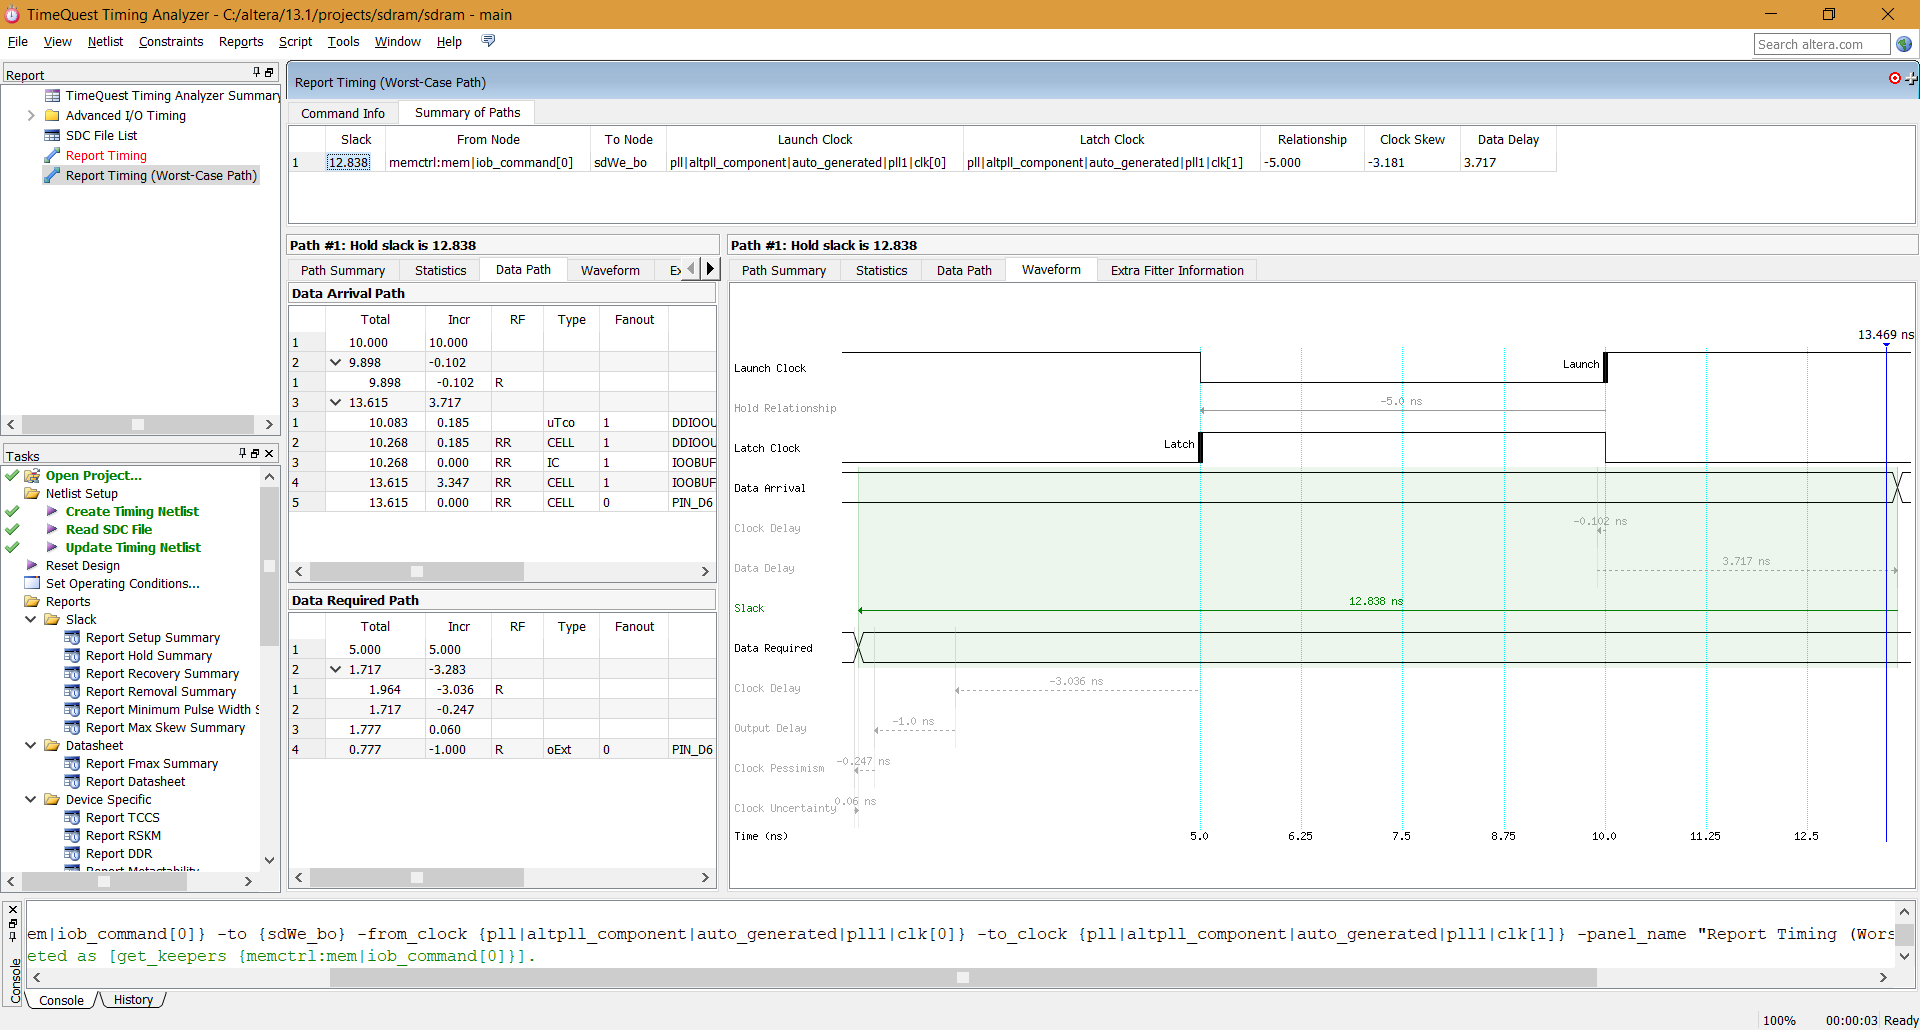Float the Console panel window

13,923
